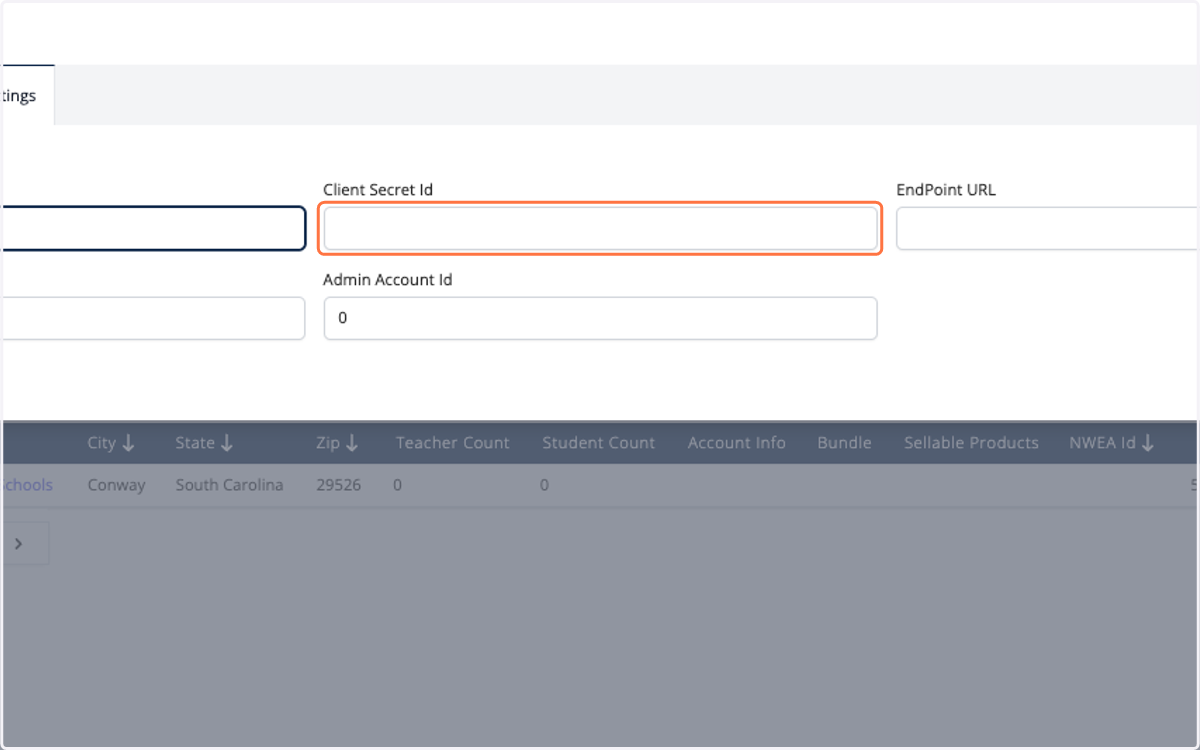1200x750 pixels.
Task: Click the Client Secret Id input field
Action: coord(600,229)
